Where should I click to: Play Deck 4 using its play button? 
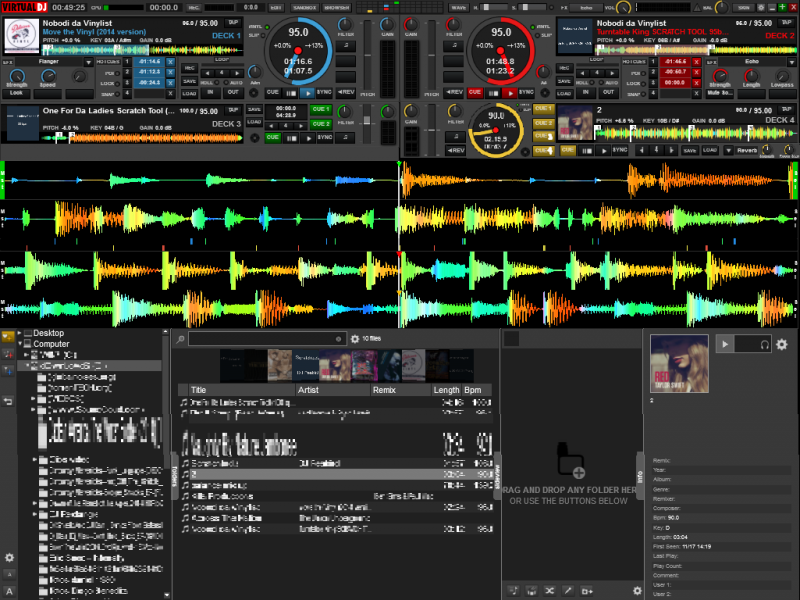point(604,151)
